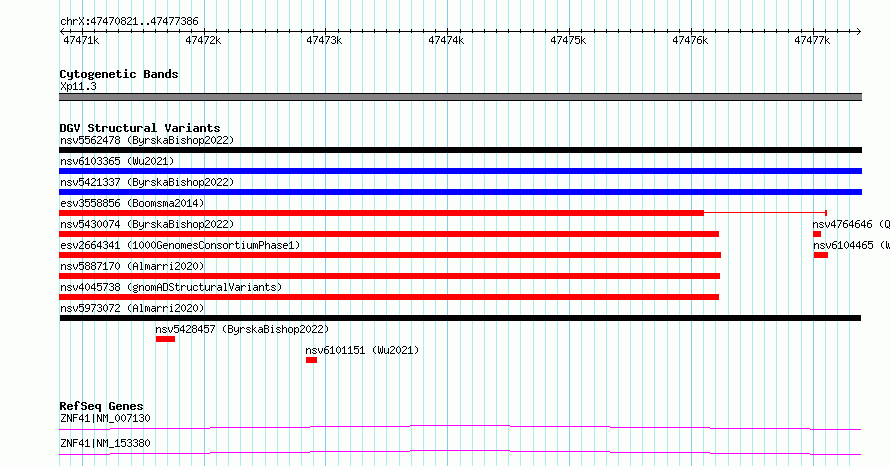Click the ruler's left arrowhead

[62, 32]
